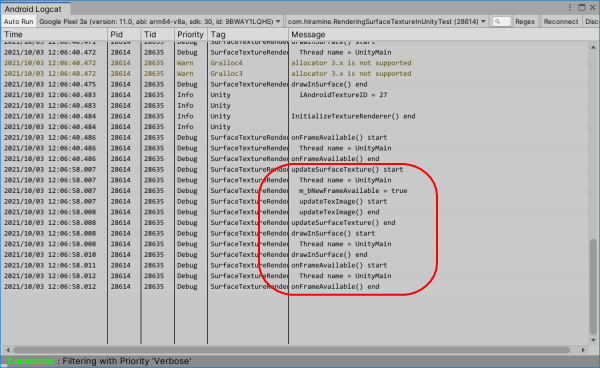
Task: Click the timestamp 2021/10/03 12:06:58.010
Action: click(x=50, y=255)
